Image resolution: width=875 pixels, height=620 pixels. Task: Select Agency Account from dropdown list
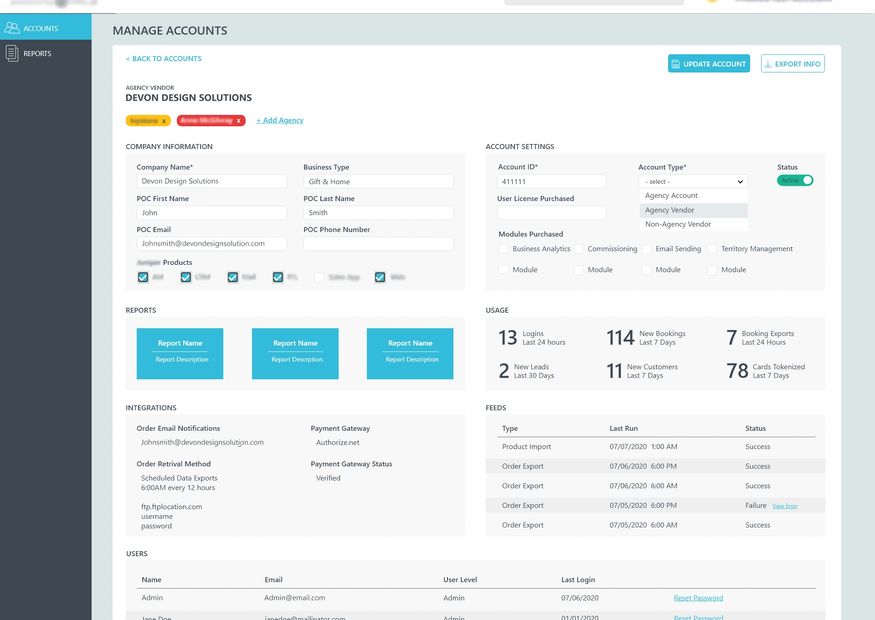(x=671, y=196)
